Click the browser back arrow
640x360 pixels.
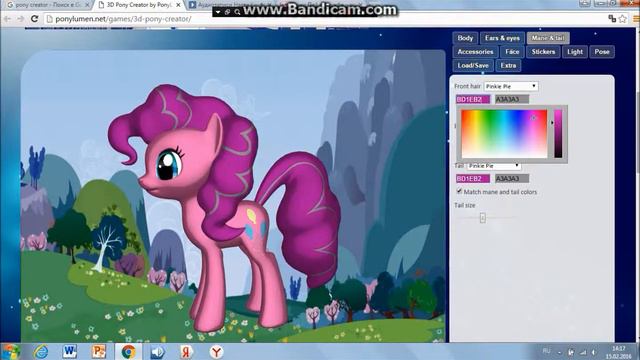click(x=8, y=19)
